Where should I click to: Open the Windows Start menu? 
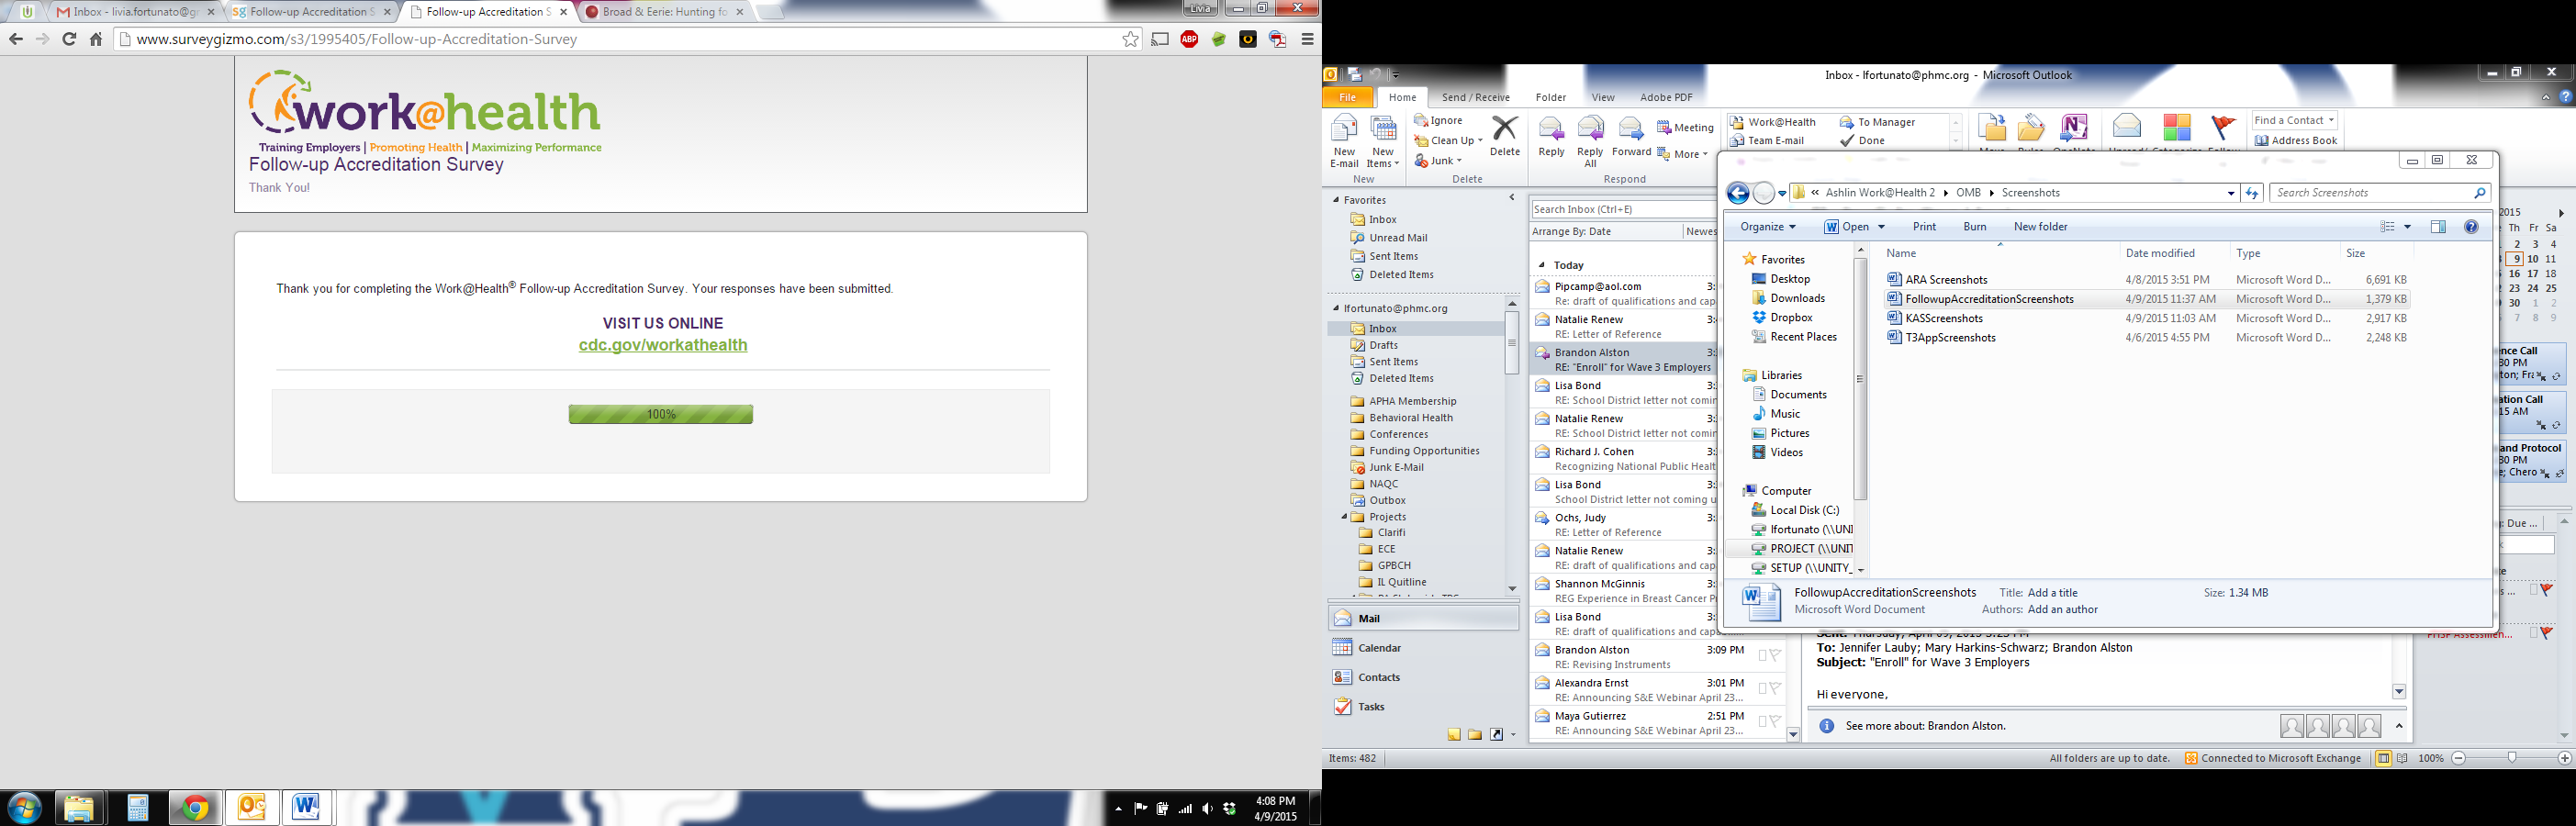(x=24, y=808)
